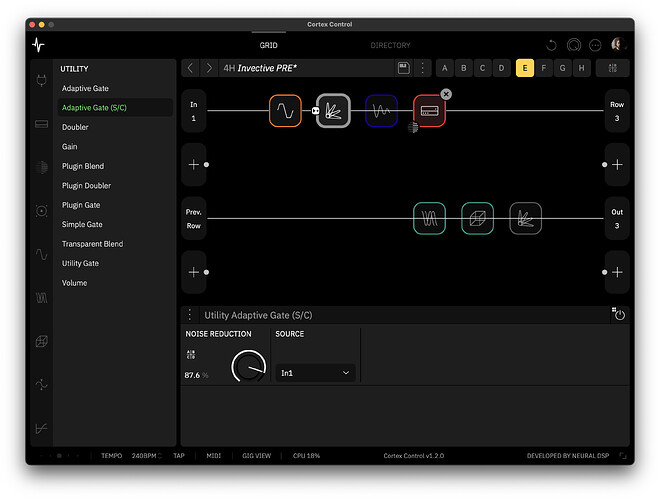Open the noise reduction parameter assign icon
661x500 pixels.
click(x=191, y=355)
